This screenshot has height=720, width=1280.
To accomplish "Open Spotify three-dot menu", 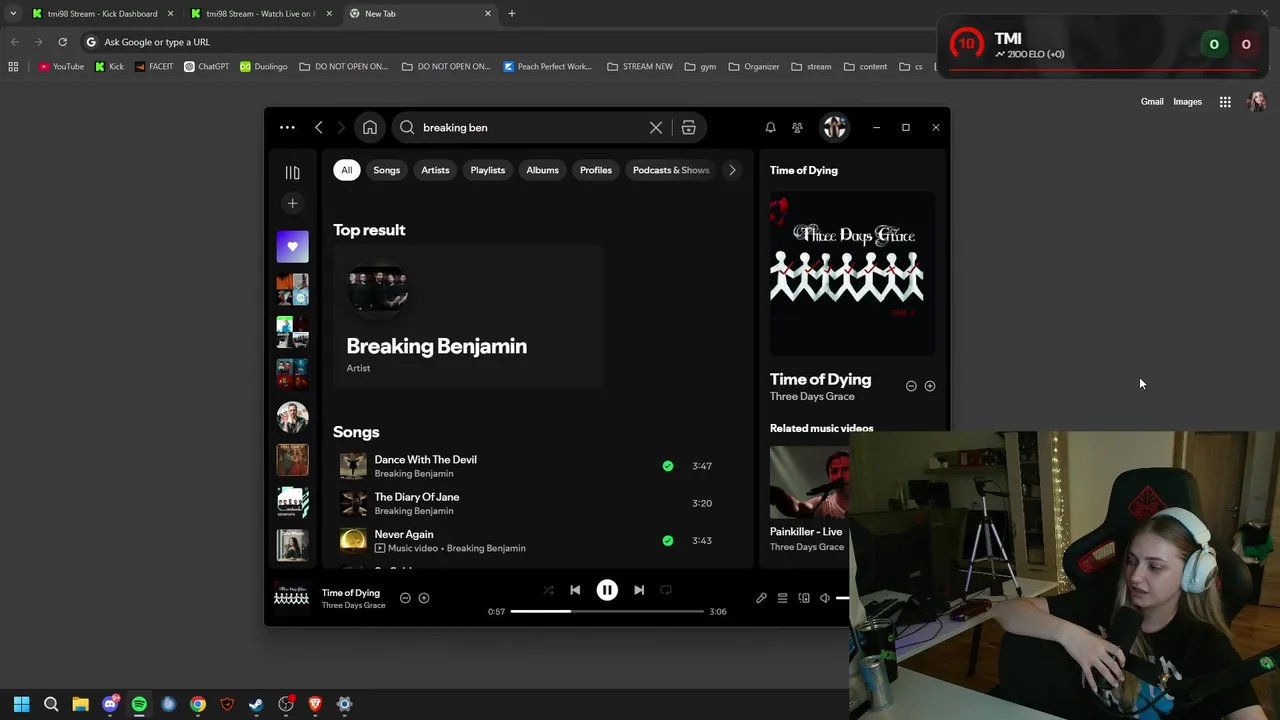I will click(287, 127).
